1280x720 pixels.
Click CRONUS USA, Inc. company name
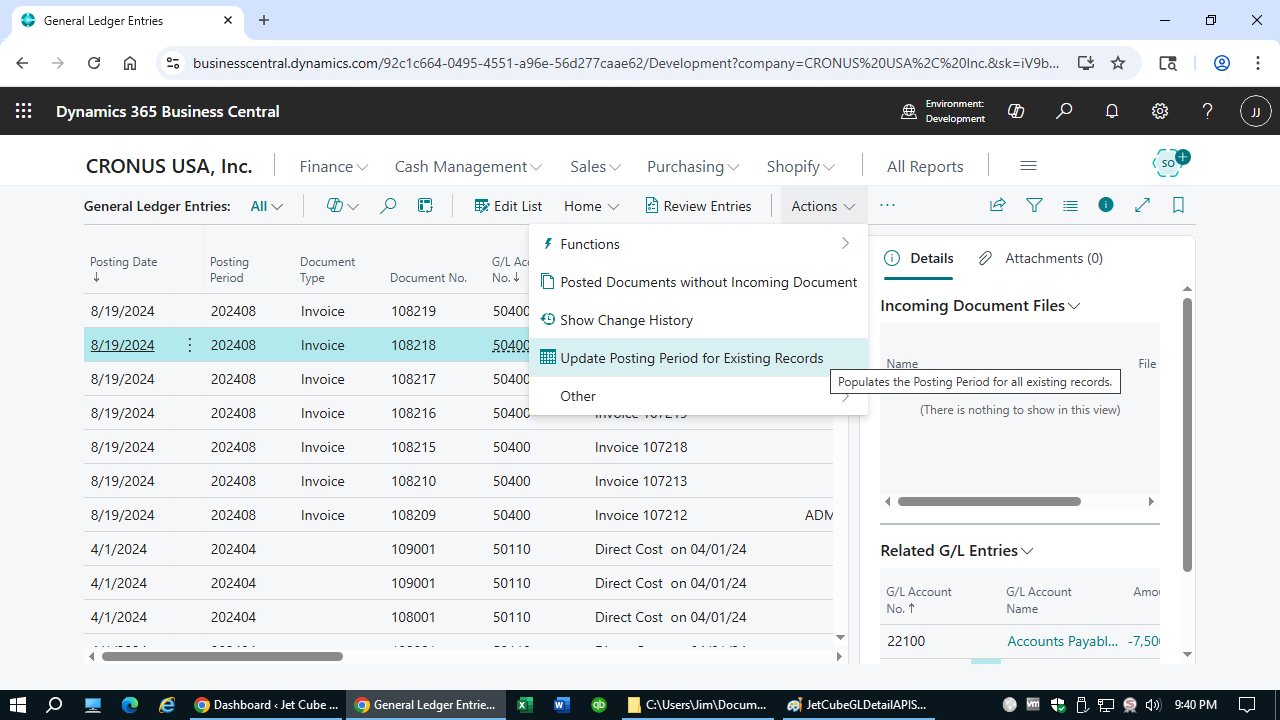[x=169, y=166]
